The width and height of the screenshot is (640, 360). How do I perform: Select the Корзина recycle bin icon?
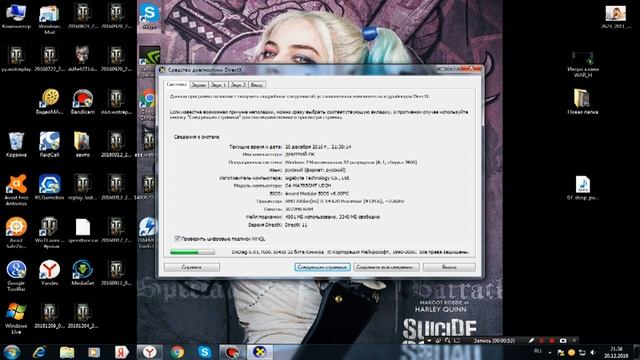(x=16, y=144)
